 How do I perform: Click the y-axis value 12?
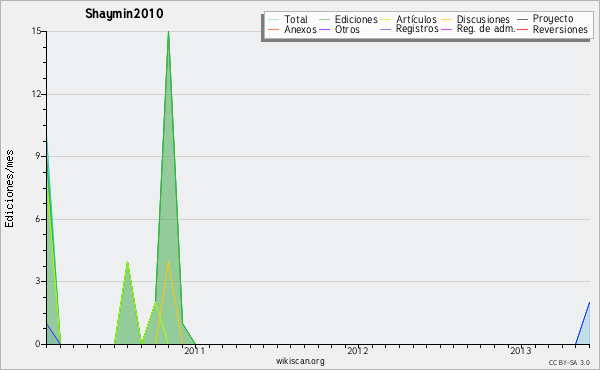(x=36, y=94)
